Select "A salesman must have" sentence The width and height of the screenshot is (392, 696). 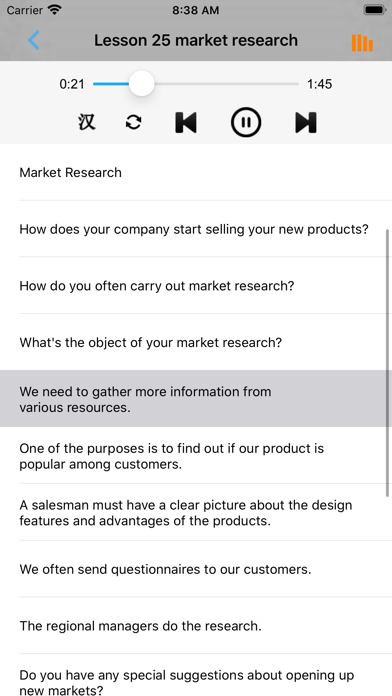tap(196, 512)
